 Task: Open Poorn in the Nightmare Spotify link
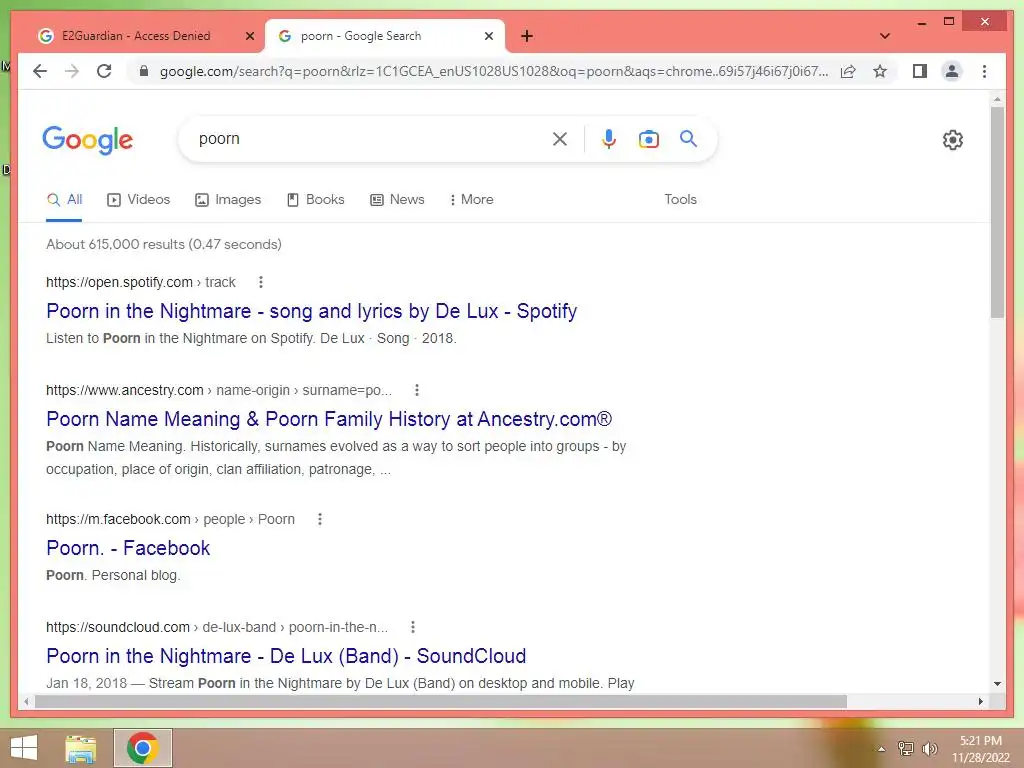[x=312, y=311]
